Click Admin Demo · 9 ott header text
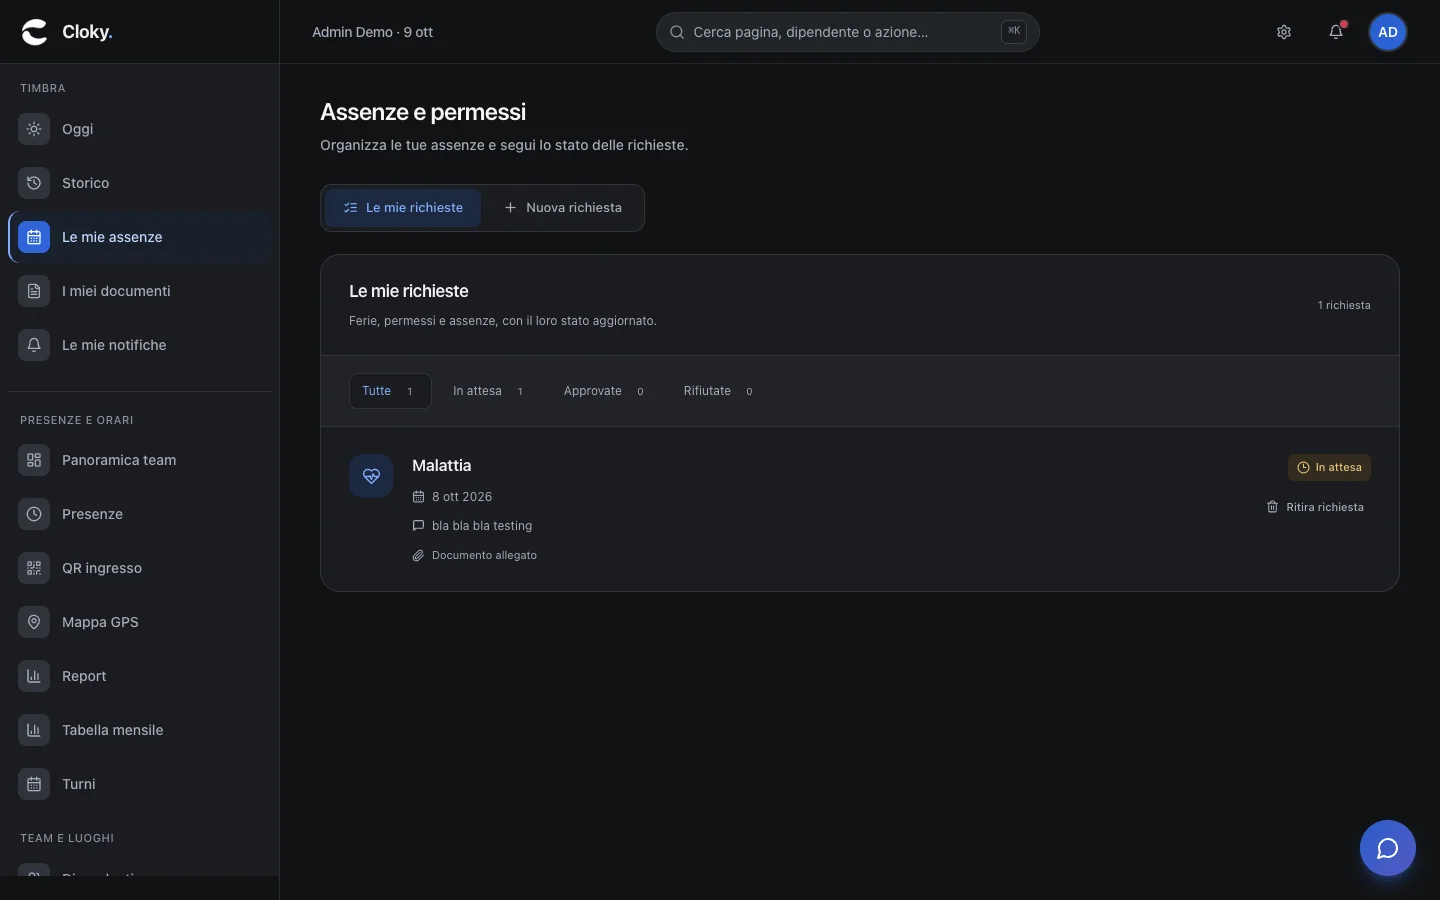1440x900 pixels. tap(372, 32)
